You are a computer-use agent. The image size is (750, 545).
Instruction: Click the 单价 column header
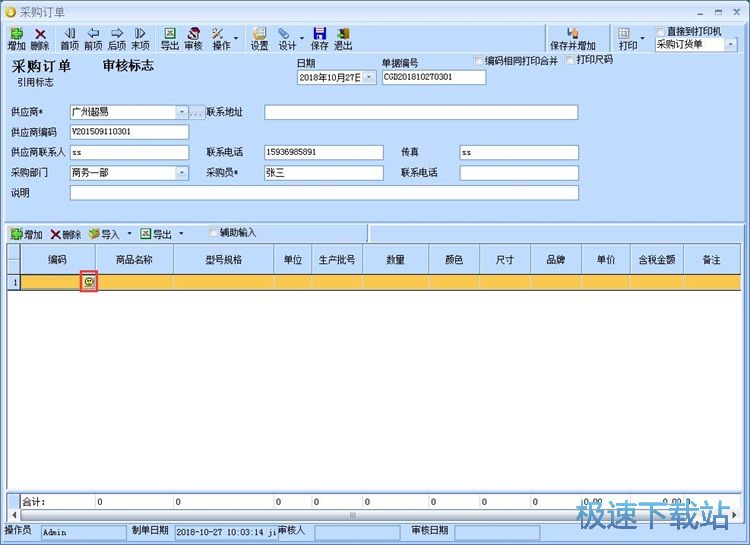coord(606,259)
